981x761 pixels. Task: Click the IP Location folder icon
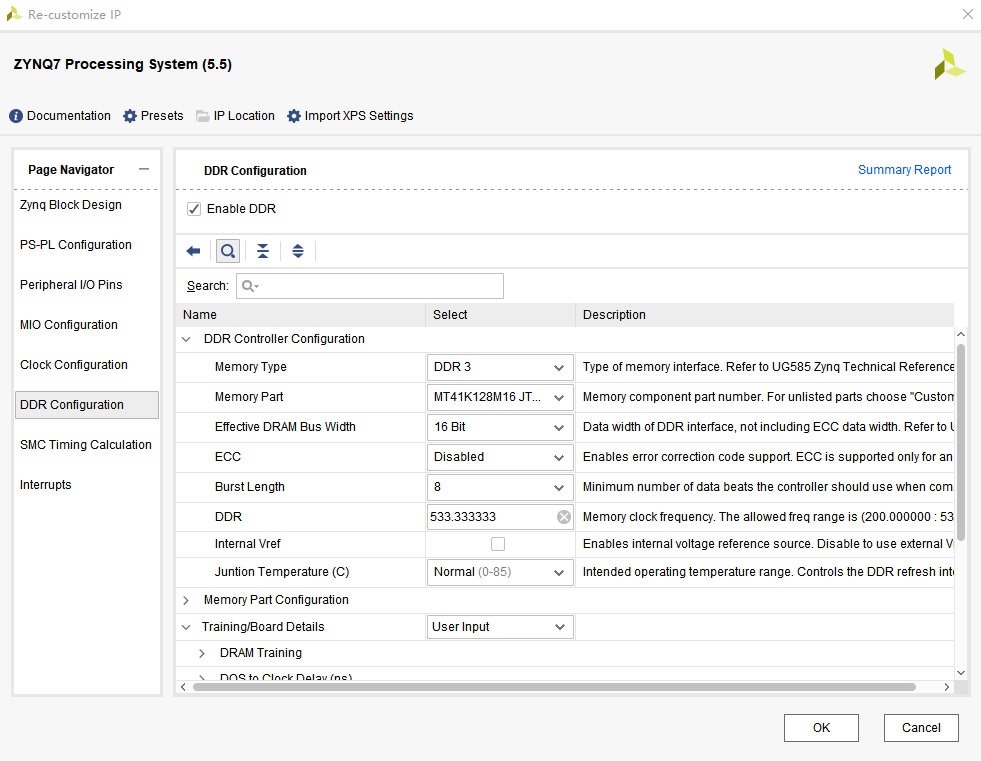coord(203,116)
